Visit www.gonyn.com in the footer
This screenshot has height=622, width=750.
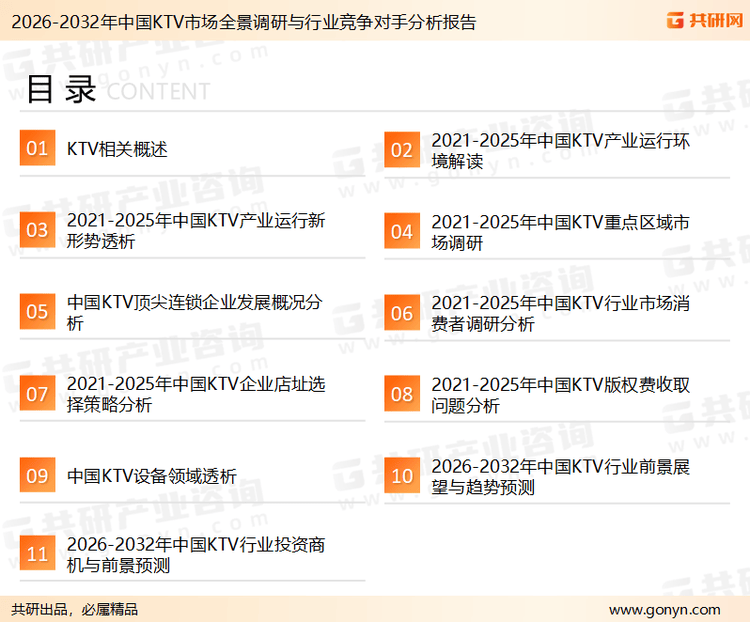pos(664,609)
